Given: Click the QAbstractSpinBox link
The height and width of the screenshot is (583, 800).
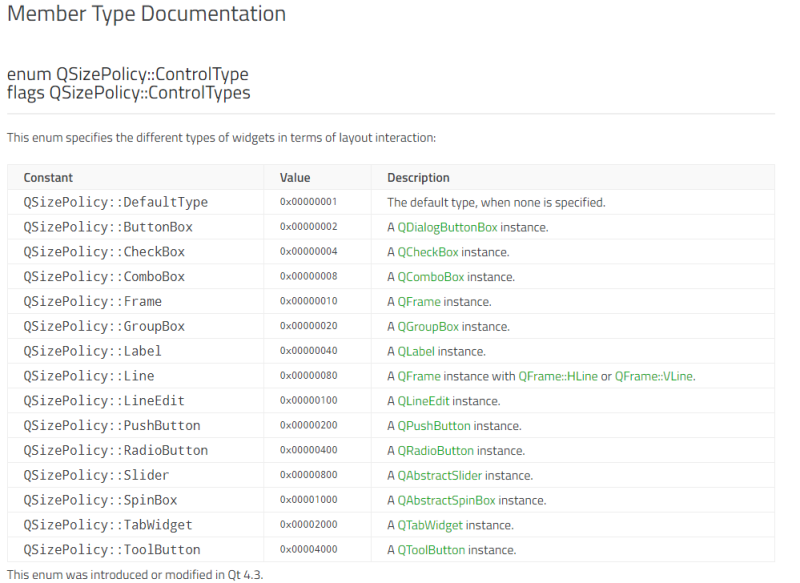Looking at the screenshot, I should pos(446,500).
